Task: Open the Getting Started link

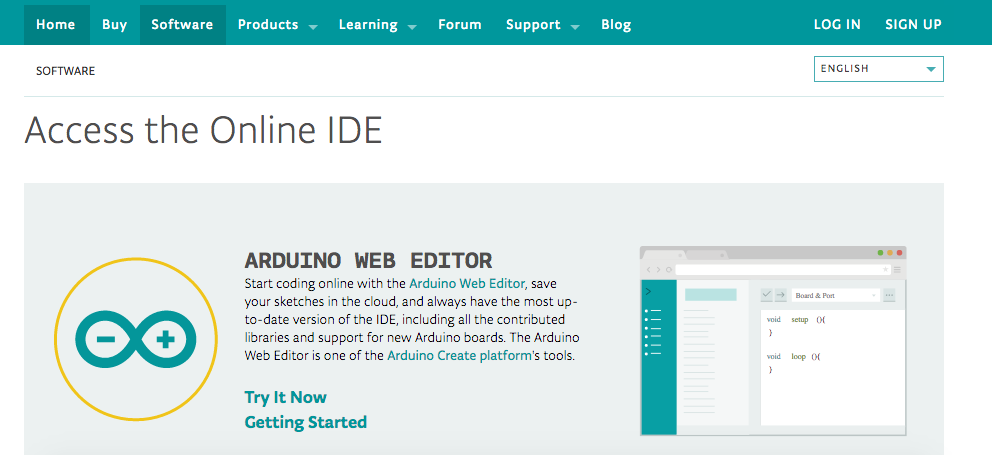Action: pos(305,422)
